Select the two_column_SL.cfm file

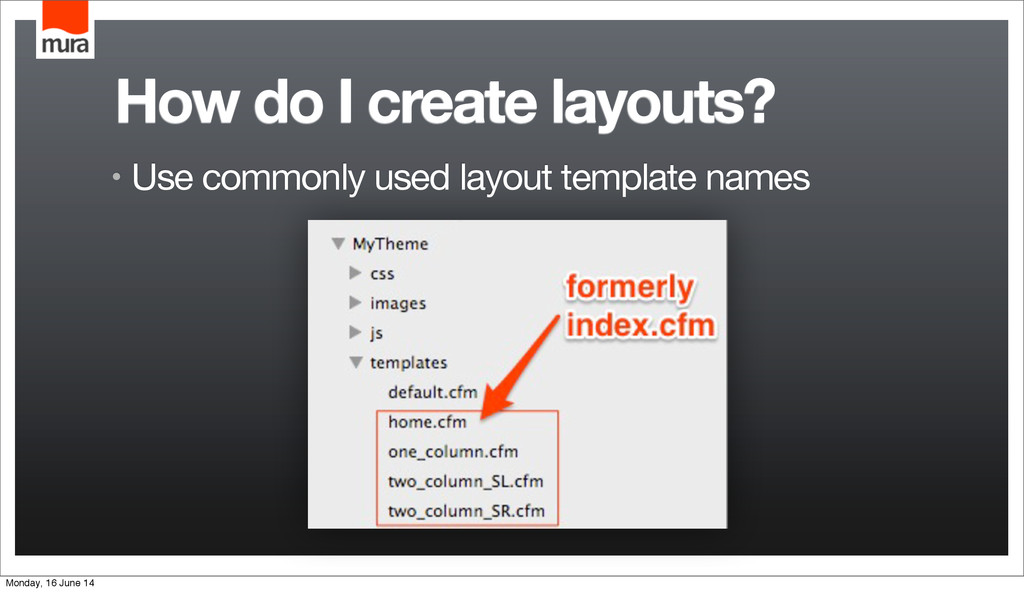click(x=466, y=482)
